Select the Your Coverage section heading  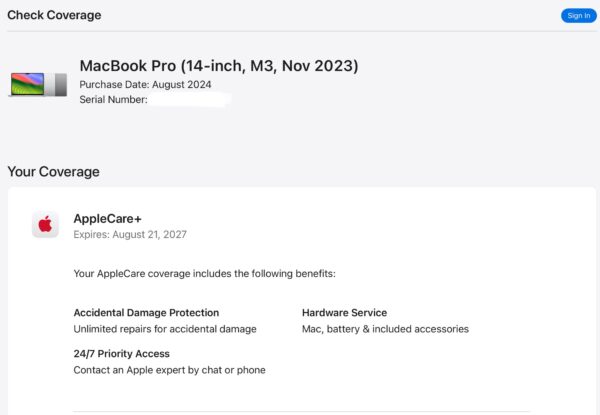point(54,172)
